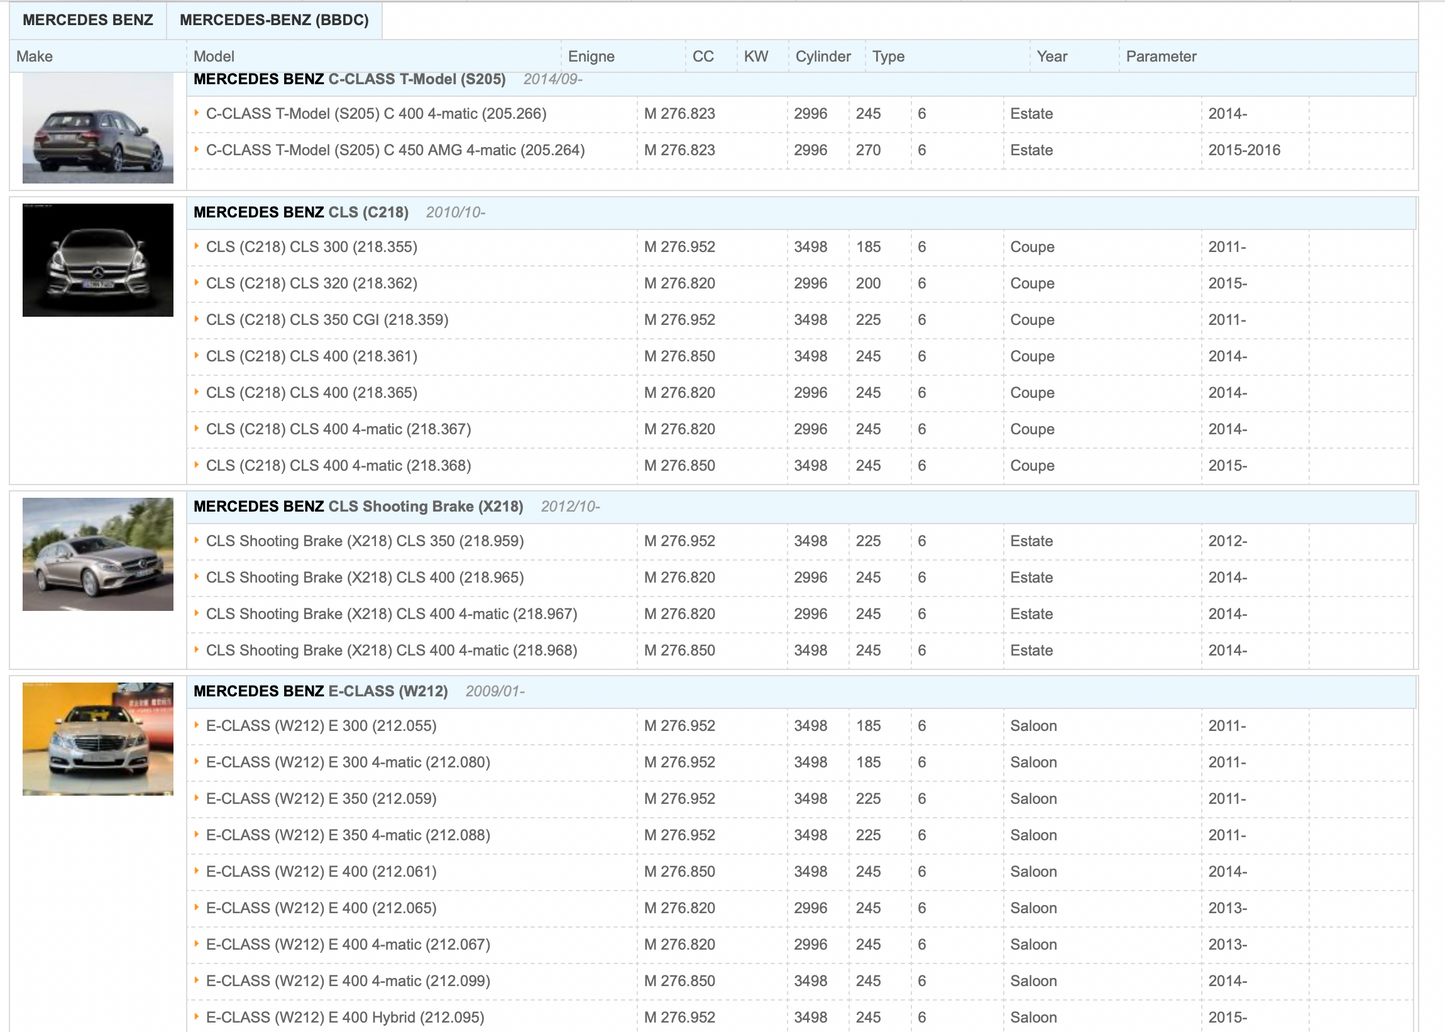Select year 2012- in Shooting Brake CLS 350 row

(1227, 541)
